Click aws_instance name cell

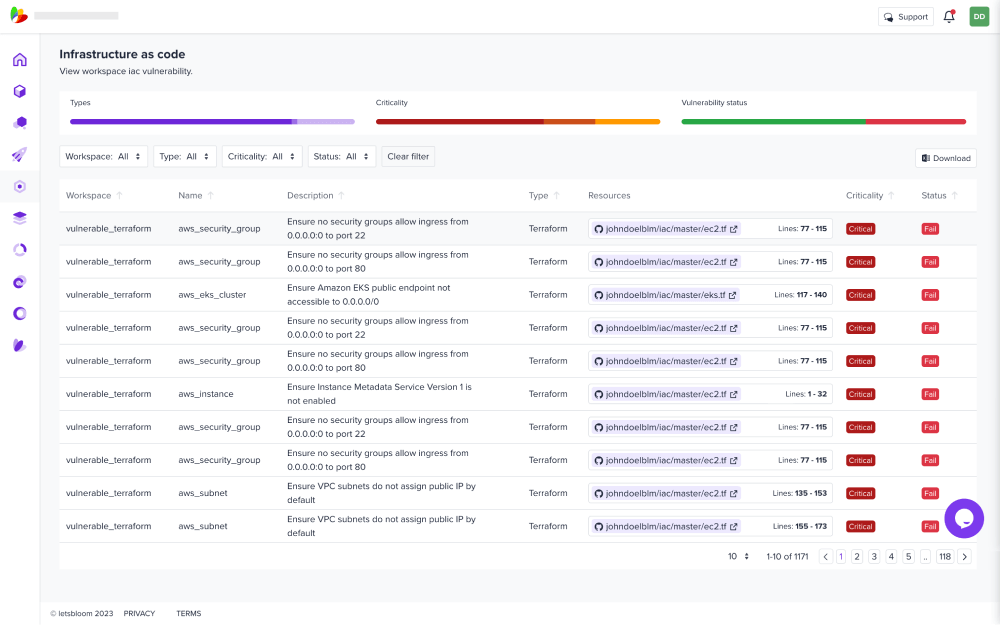tap(205, 394)
